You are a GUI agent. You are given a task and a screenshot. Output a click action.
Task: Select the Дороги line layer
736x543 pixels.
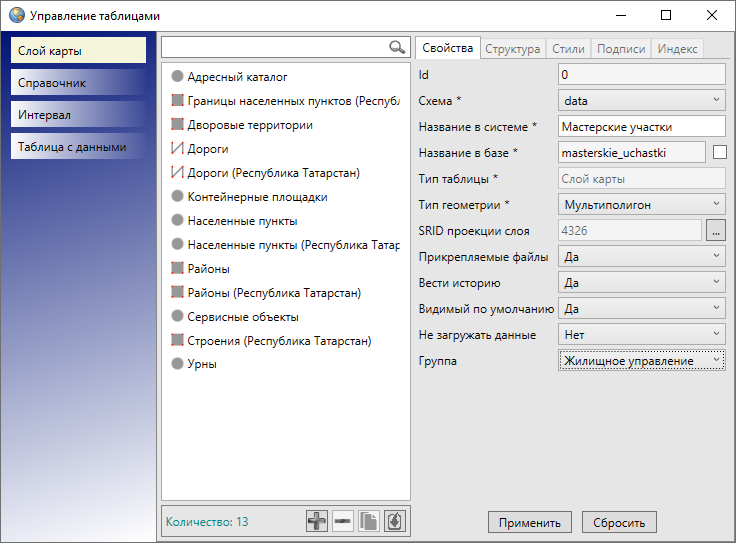point(208,149)
